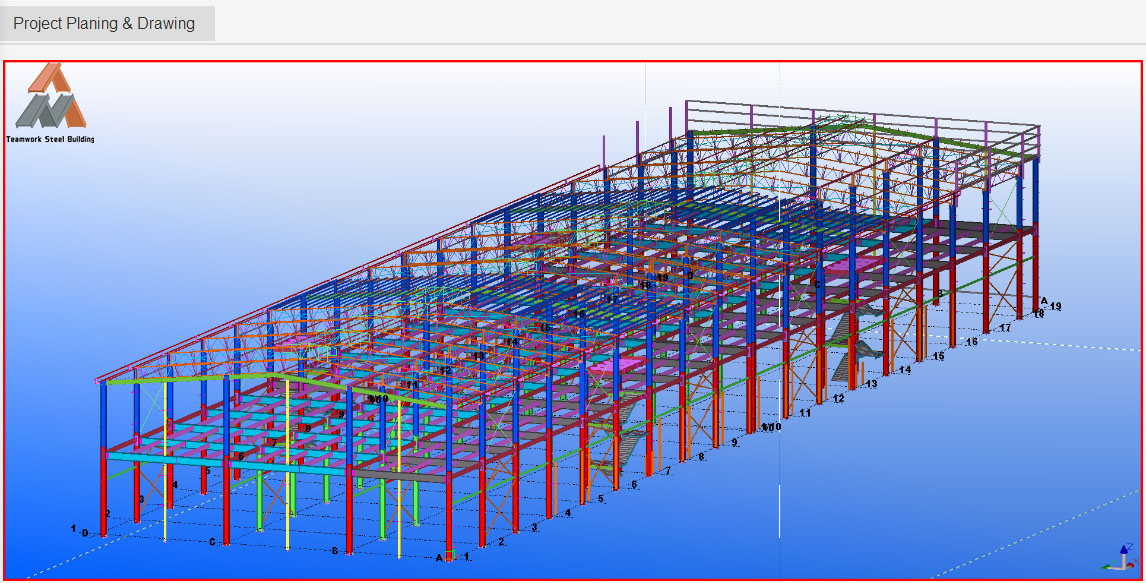Click grid number 1 at the bottom left
The image size is (1146, 583).
(73, 528)
